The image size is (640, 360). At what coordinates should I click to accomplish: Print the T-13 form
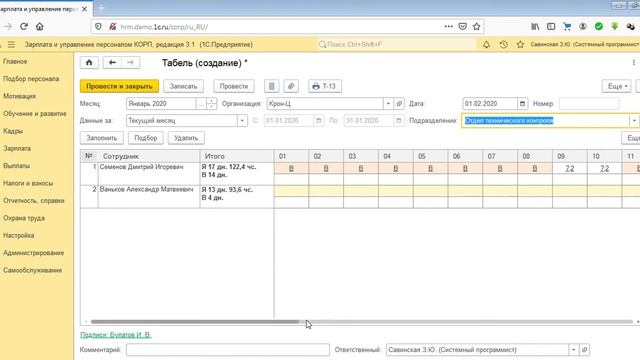pos(325,86)
